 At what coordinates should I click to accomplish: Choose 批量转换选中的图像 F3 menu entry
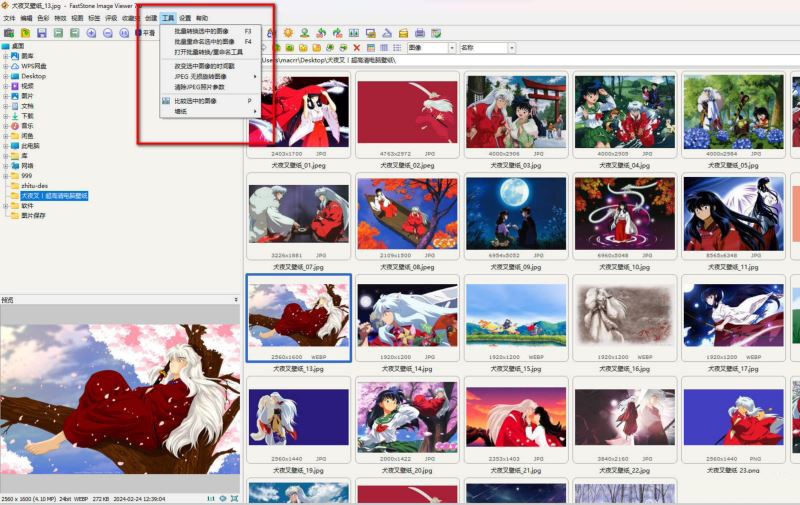[x=211, y=31]
